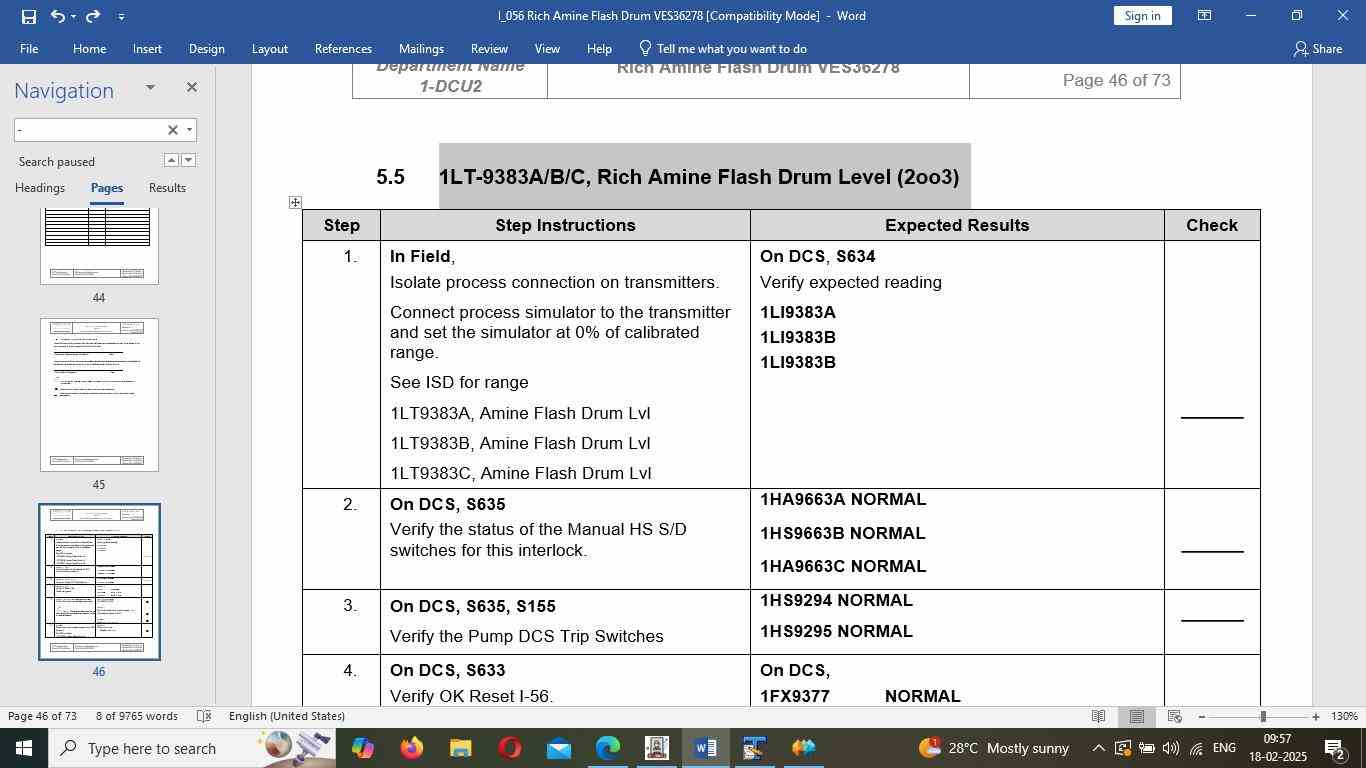Click '1HS9294 NORMAL' text

pos(836,600)
